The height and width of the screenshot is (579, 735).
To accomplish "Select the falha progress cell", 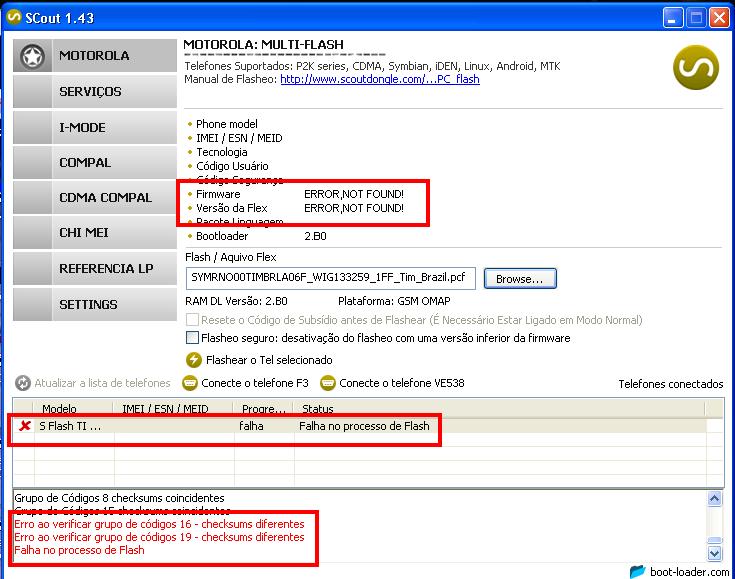I will [x=251, y=426].
